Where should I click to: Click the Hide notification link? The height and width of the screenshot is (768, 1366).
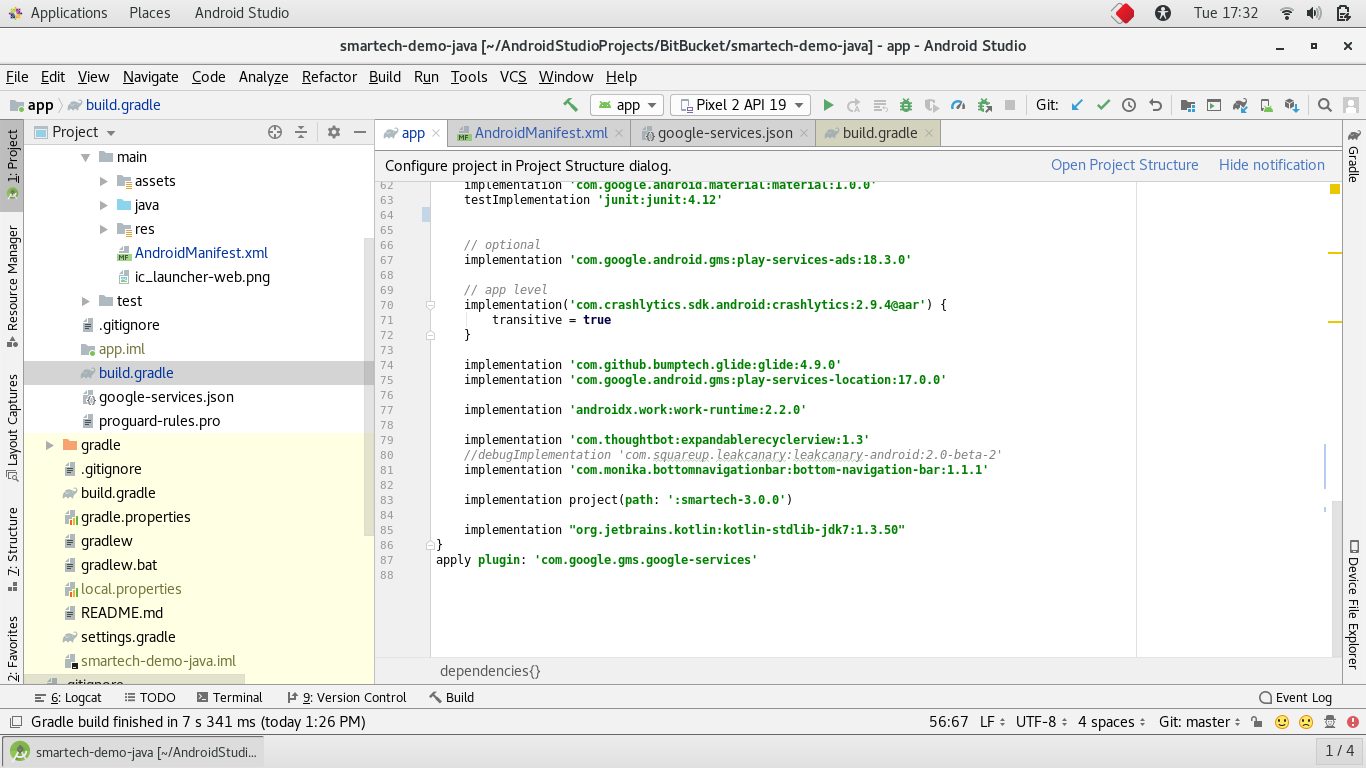[1271, 165]
